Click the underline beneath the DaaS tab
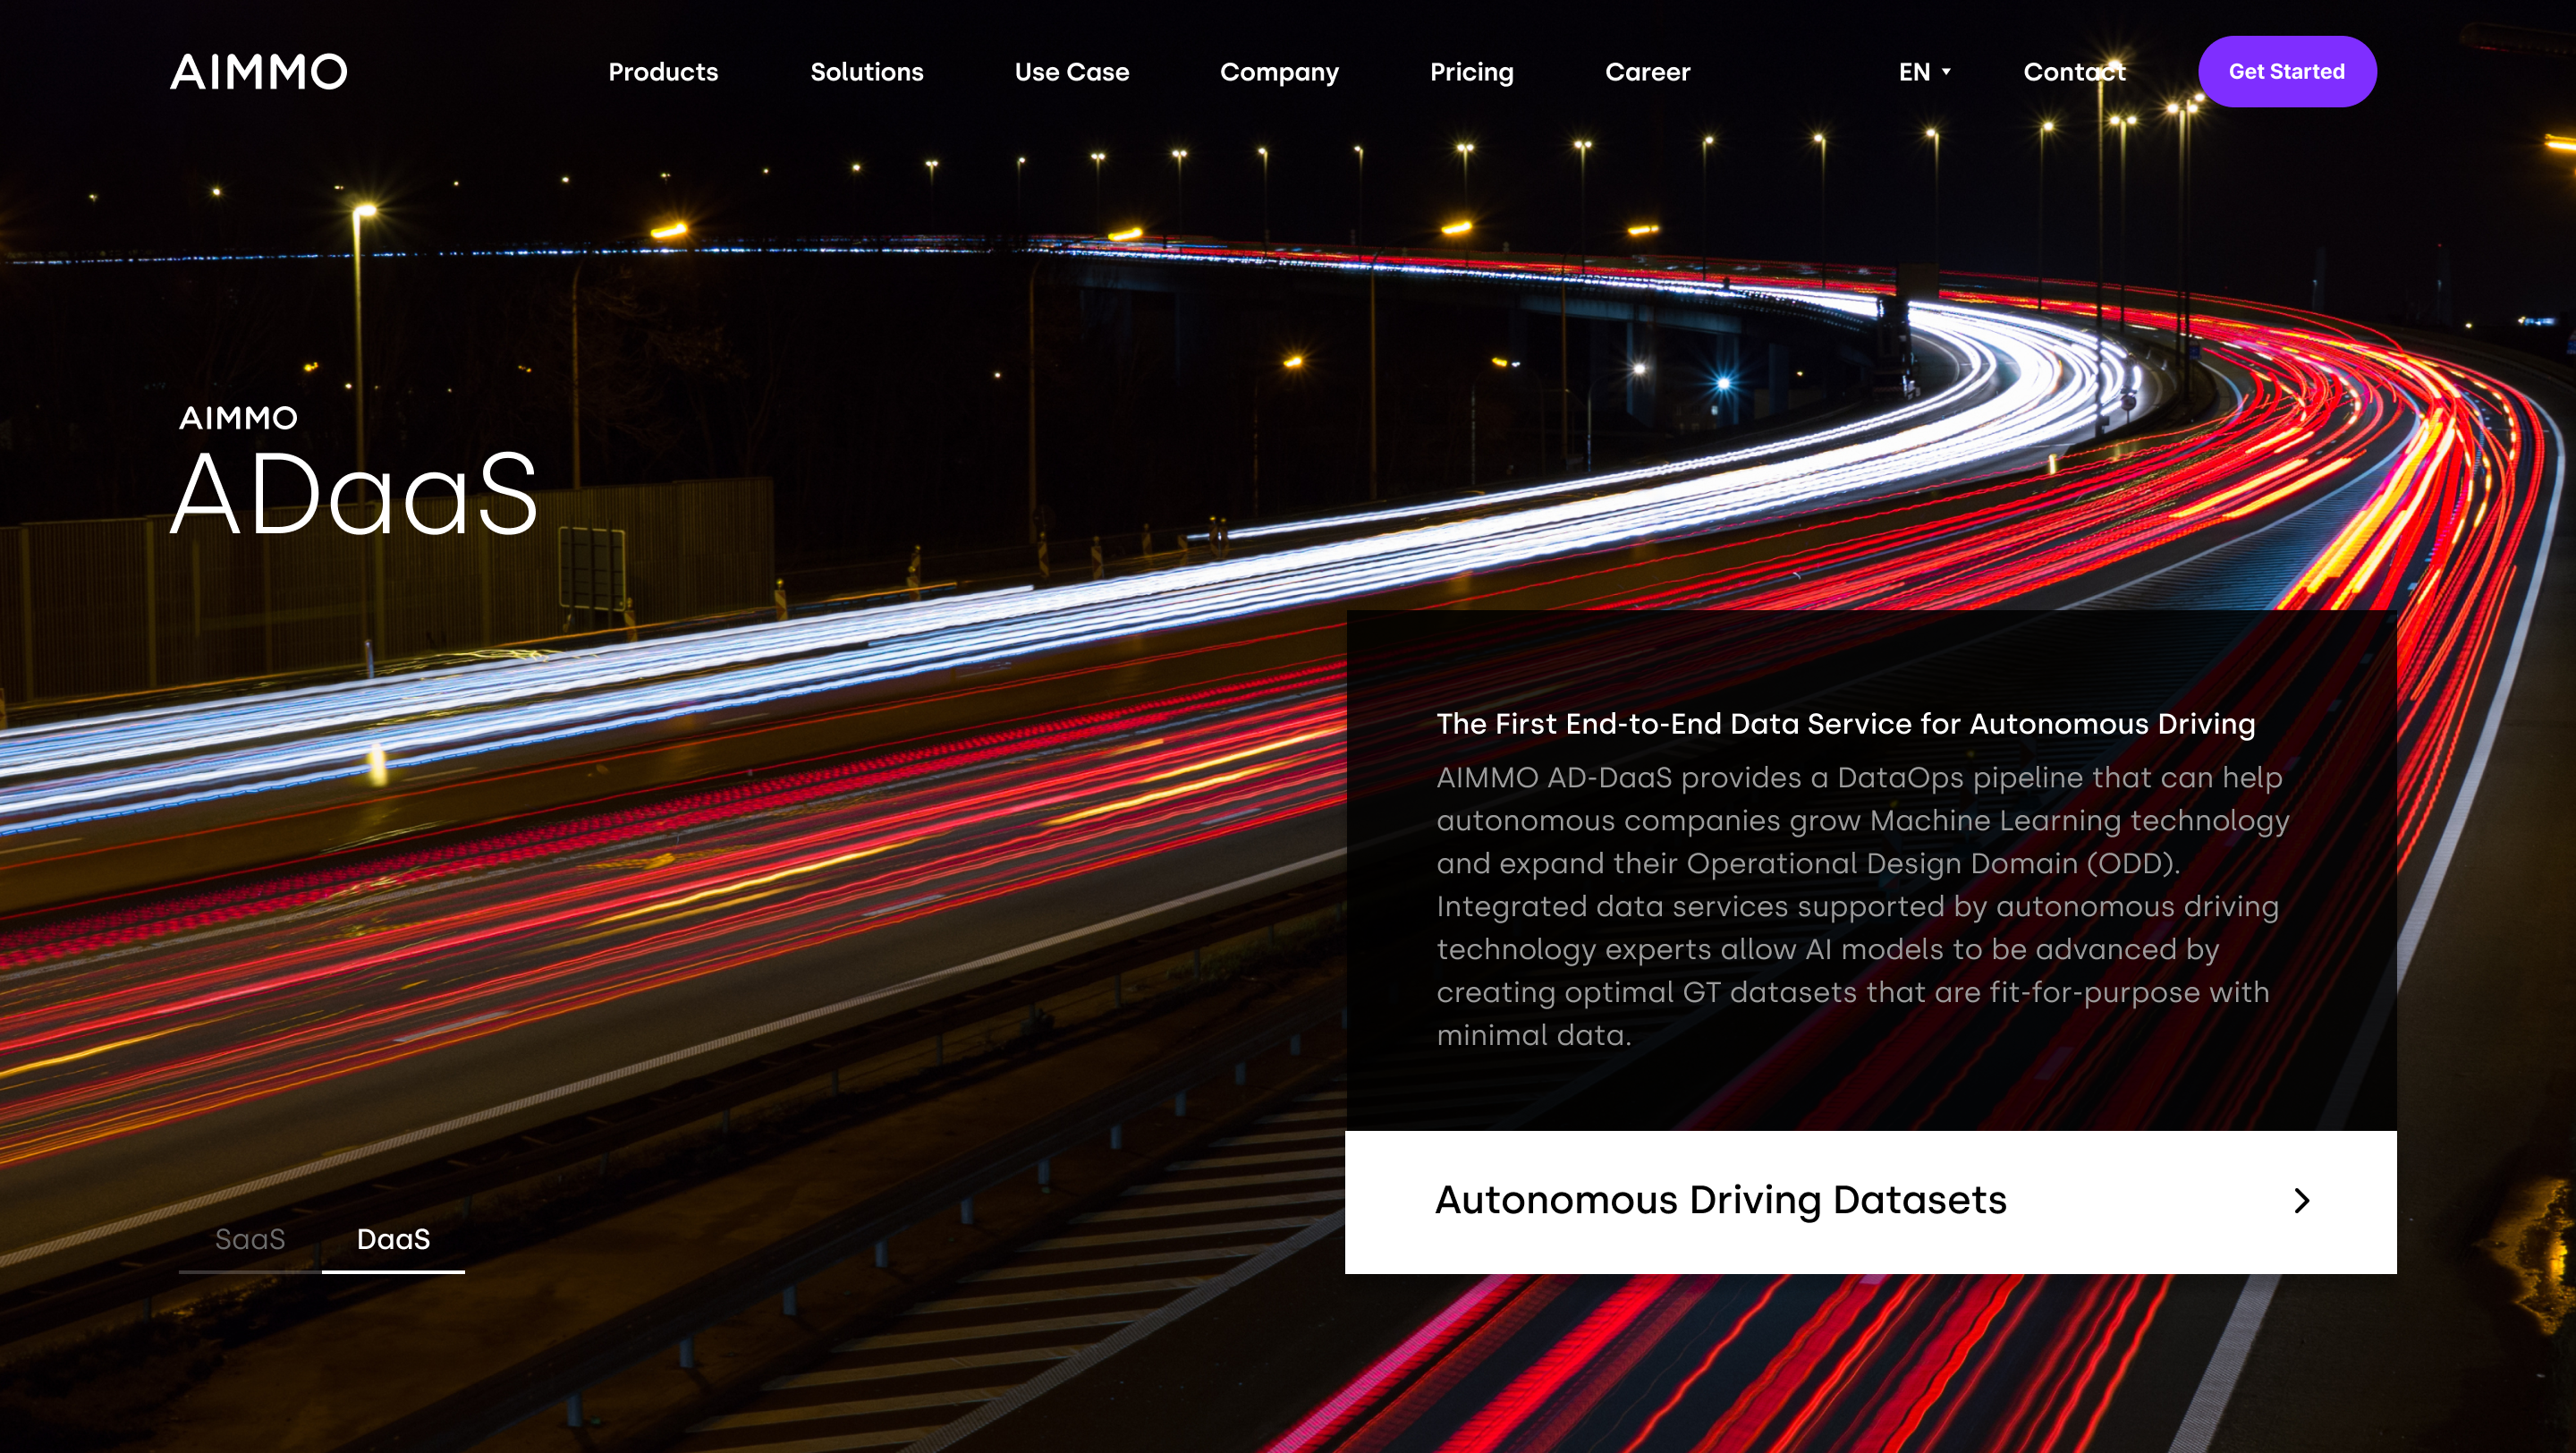This screenshot has height=1453, width=2576. click(393, 1271)
